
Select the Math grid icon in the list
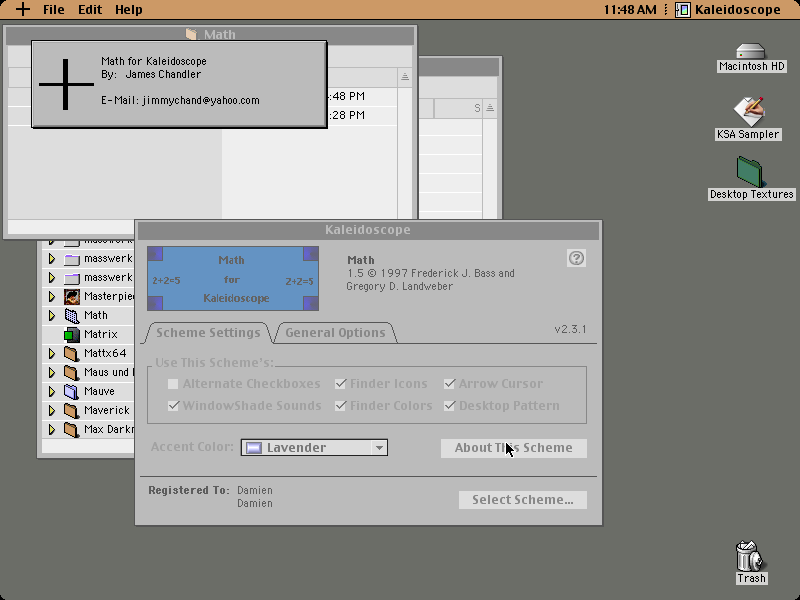tap(72, 315)
